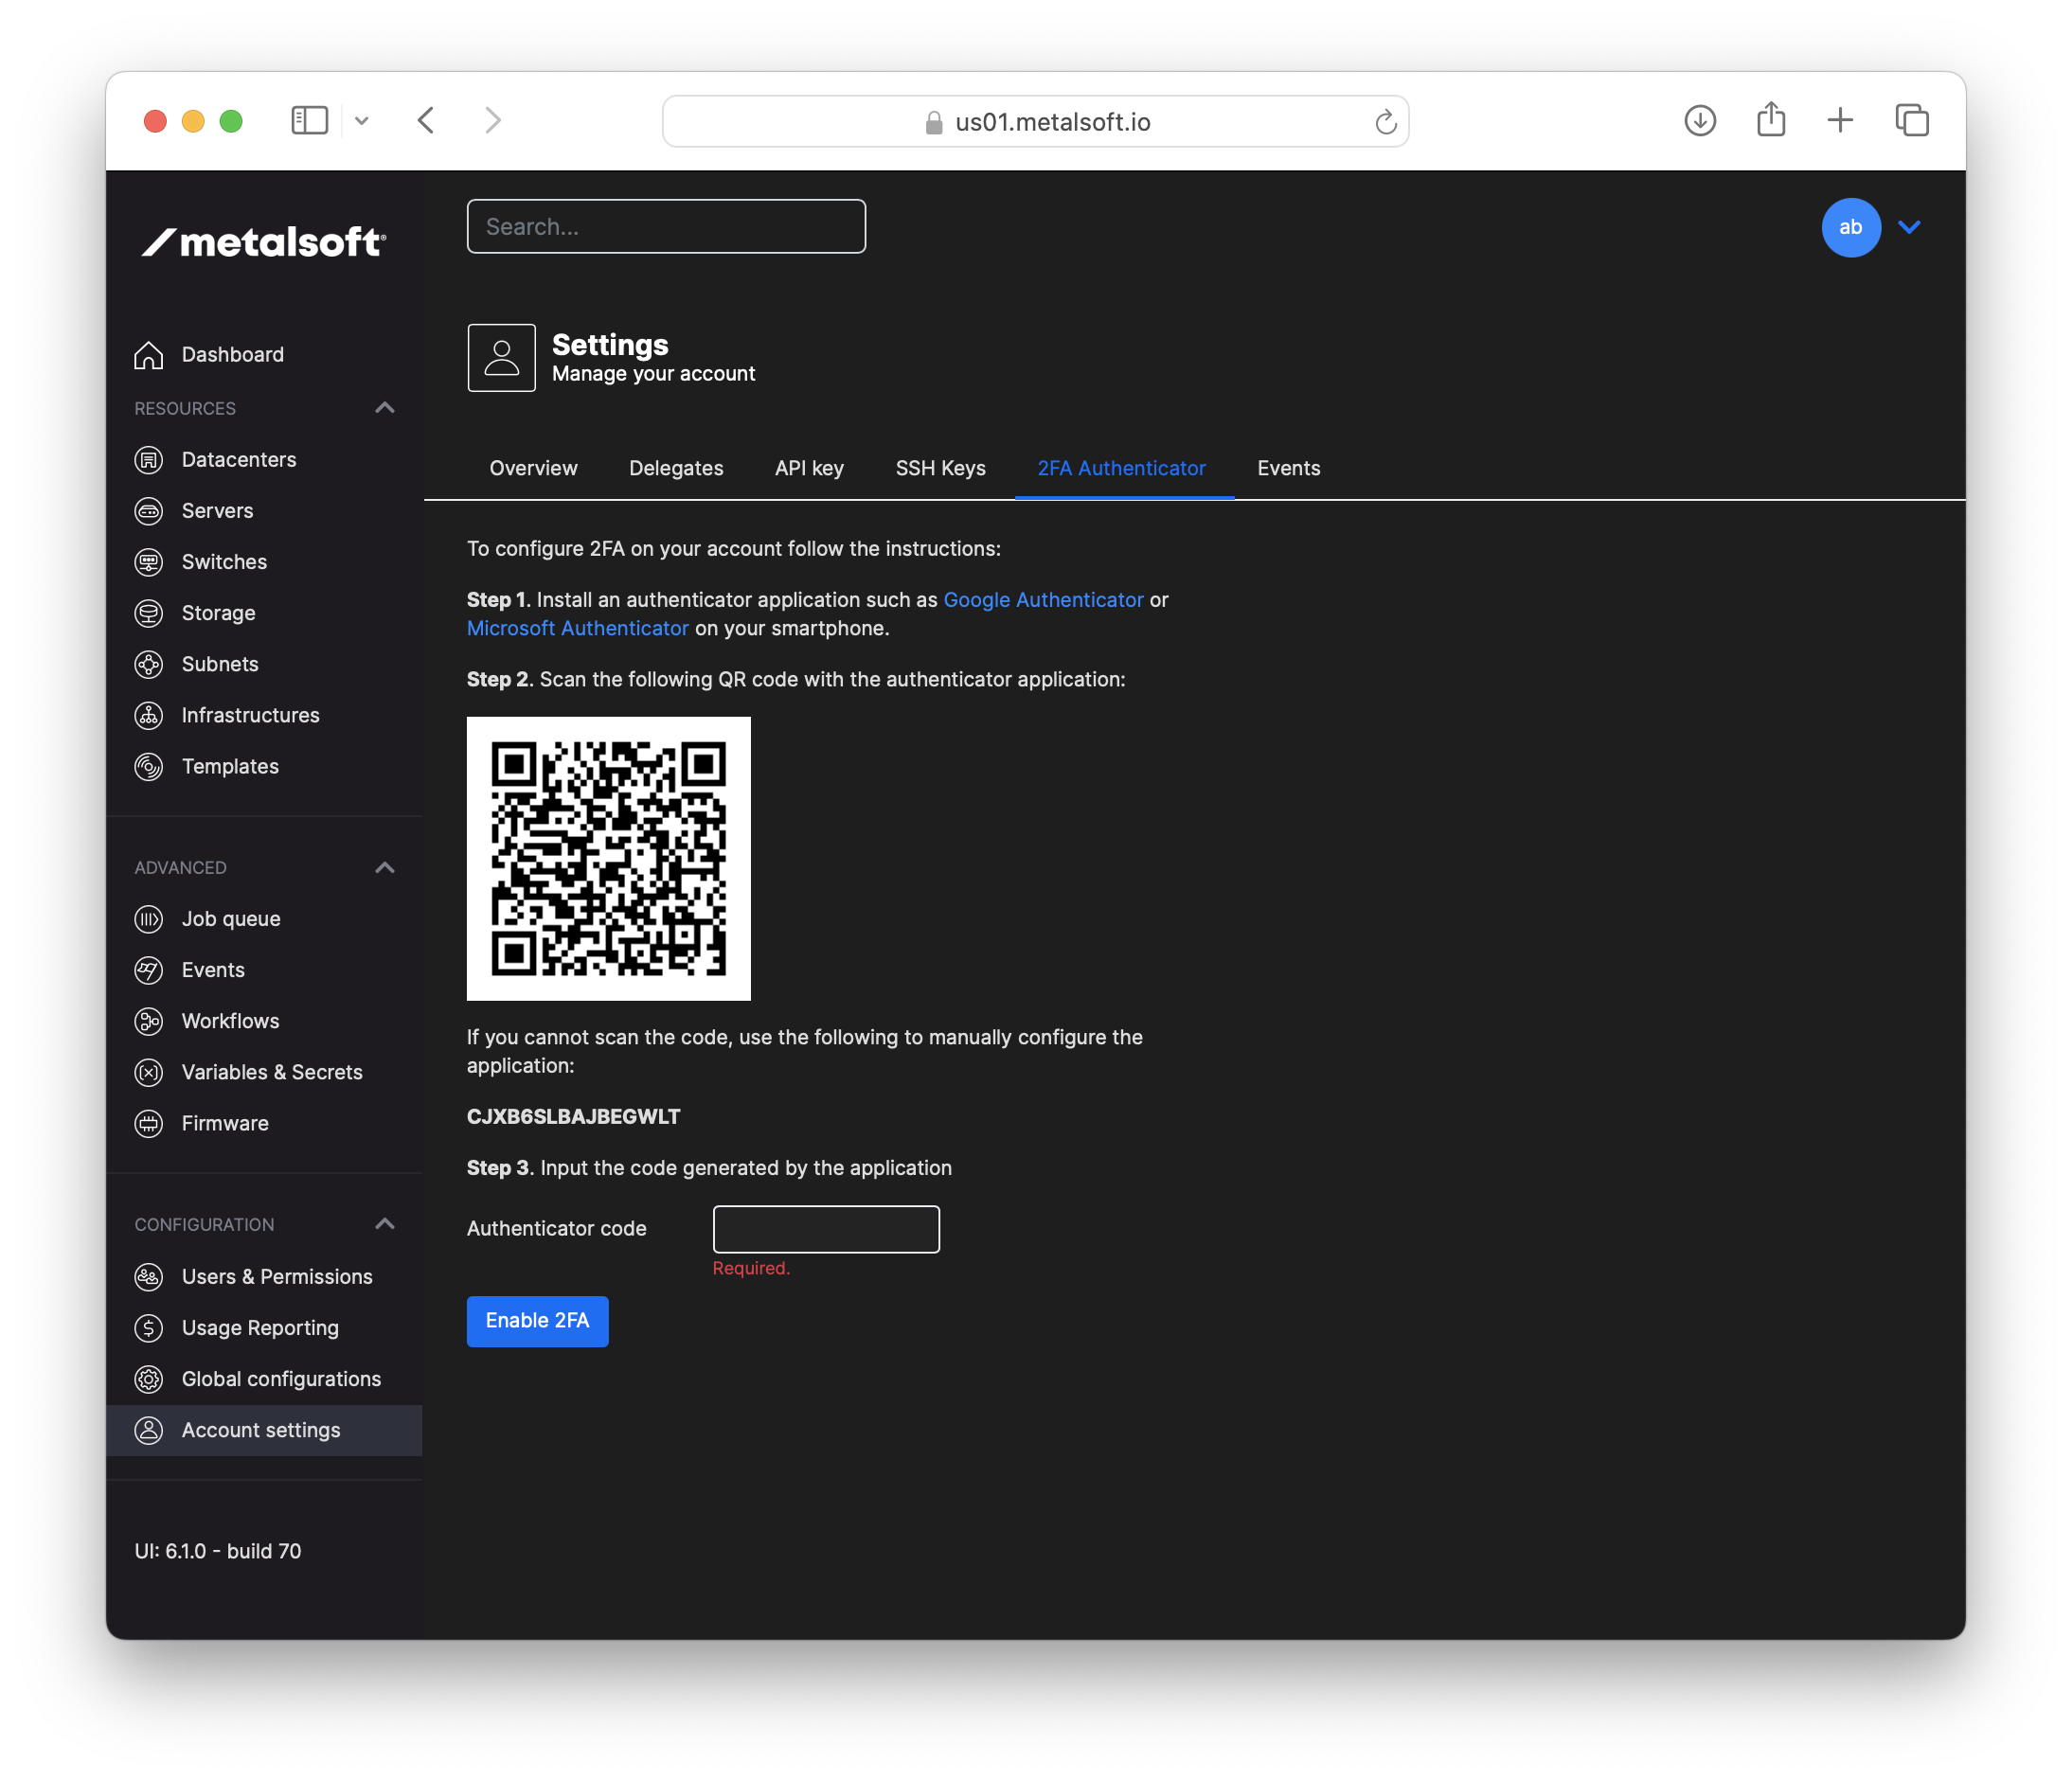Click the ab user avatar

point(1851,227)
